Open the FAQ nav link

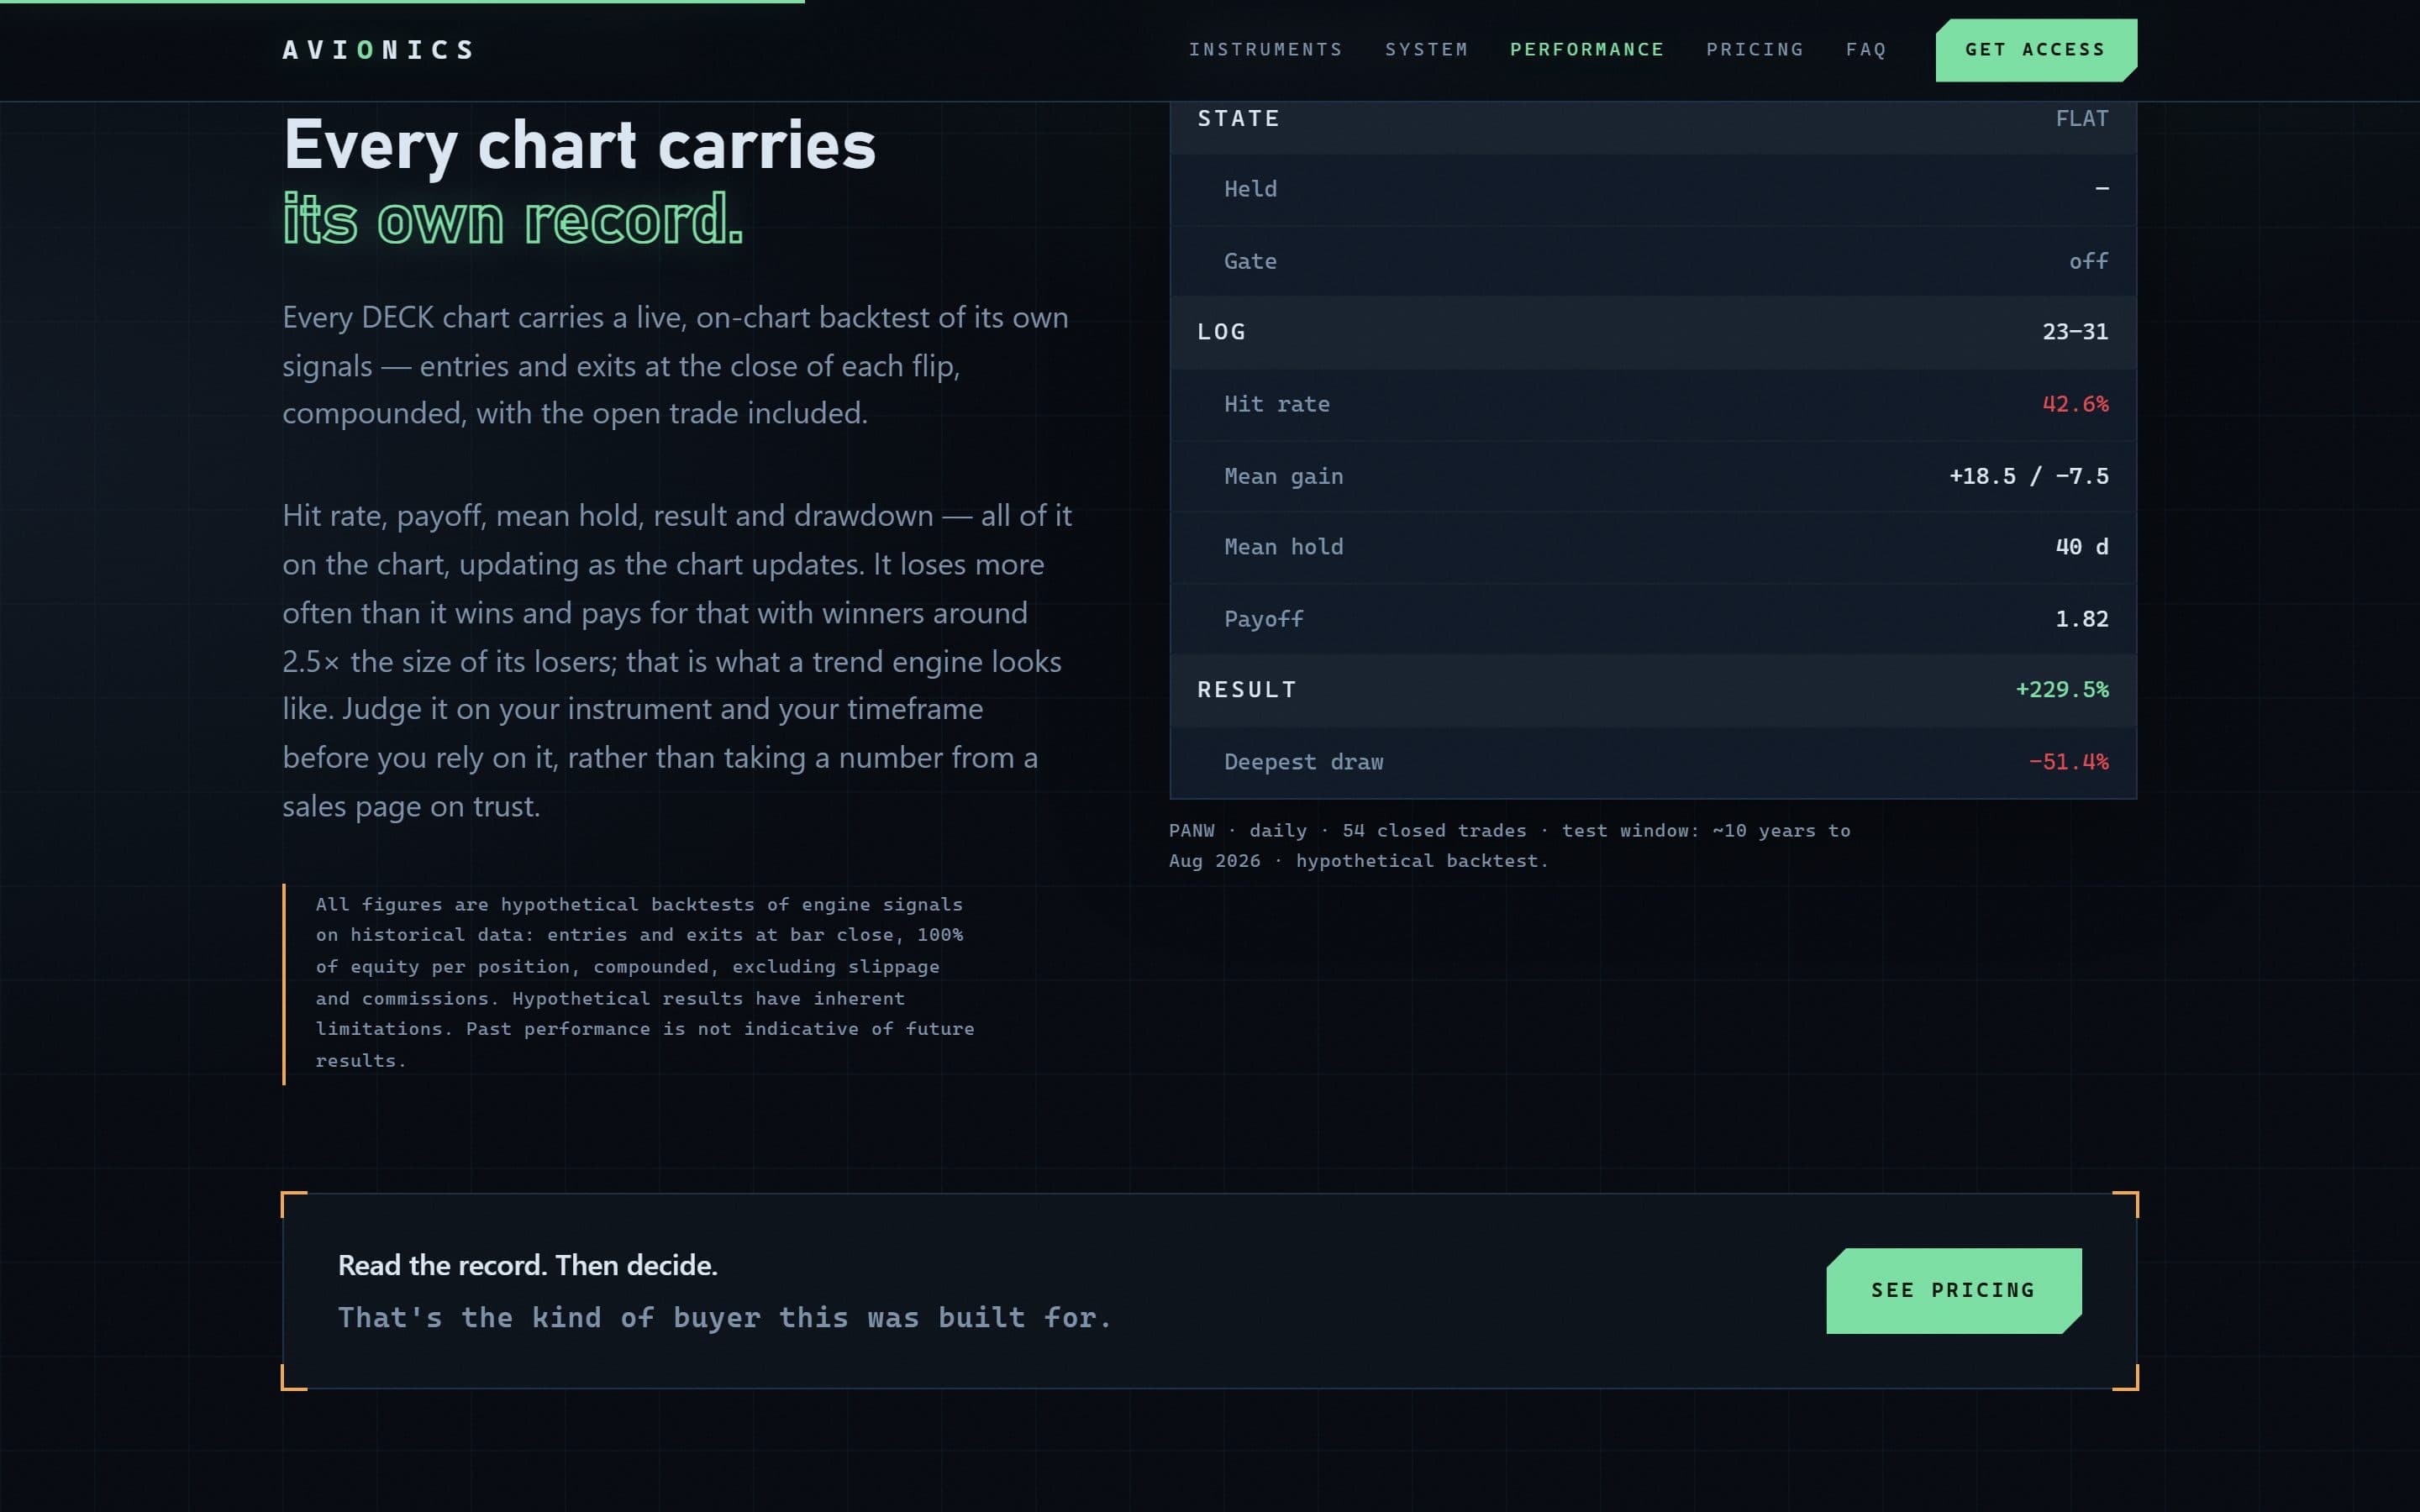click(x=1866, y=50)
